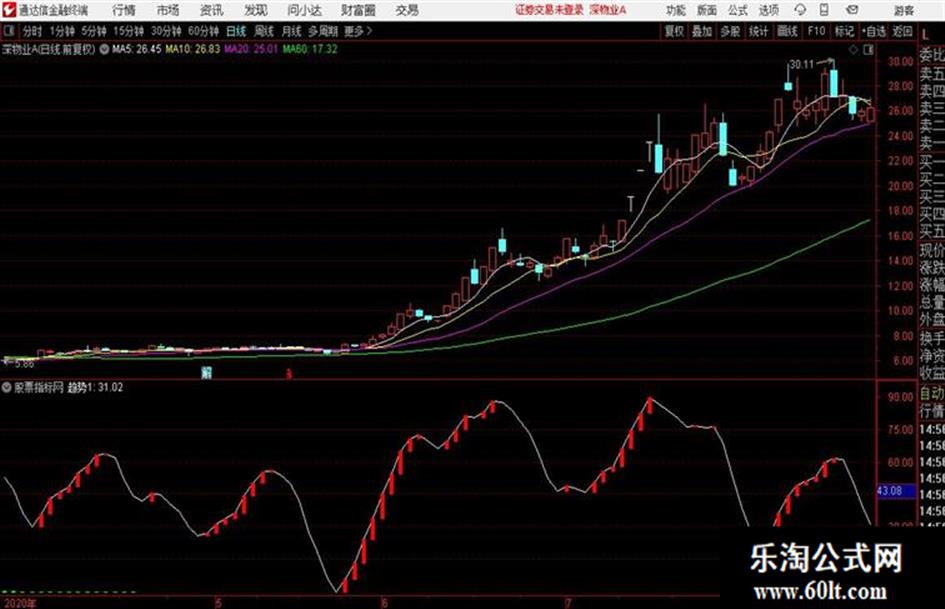Click the MA5: 26.45 label
Image resolution: width=945 pixels, height=609 pixels.
click(136, 49)
